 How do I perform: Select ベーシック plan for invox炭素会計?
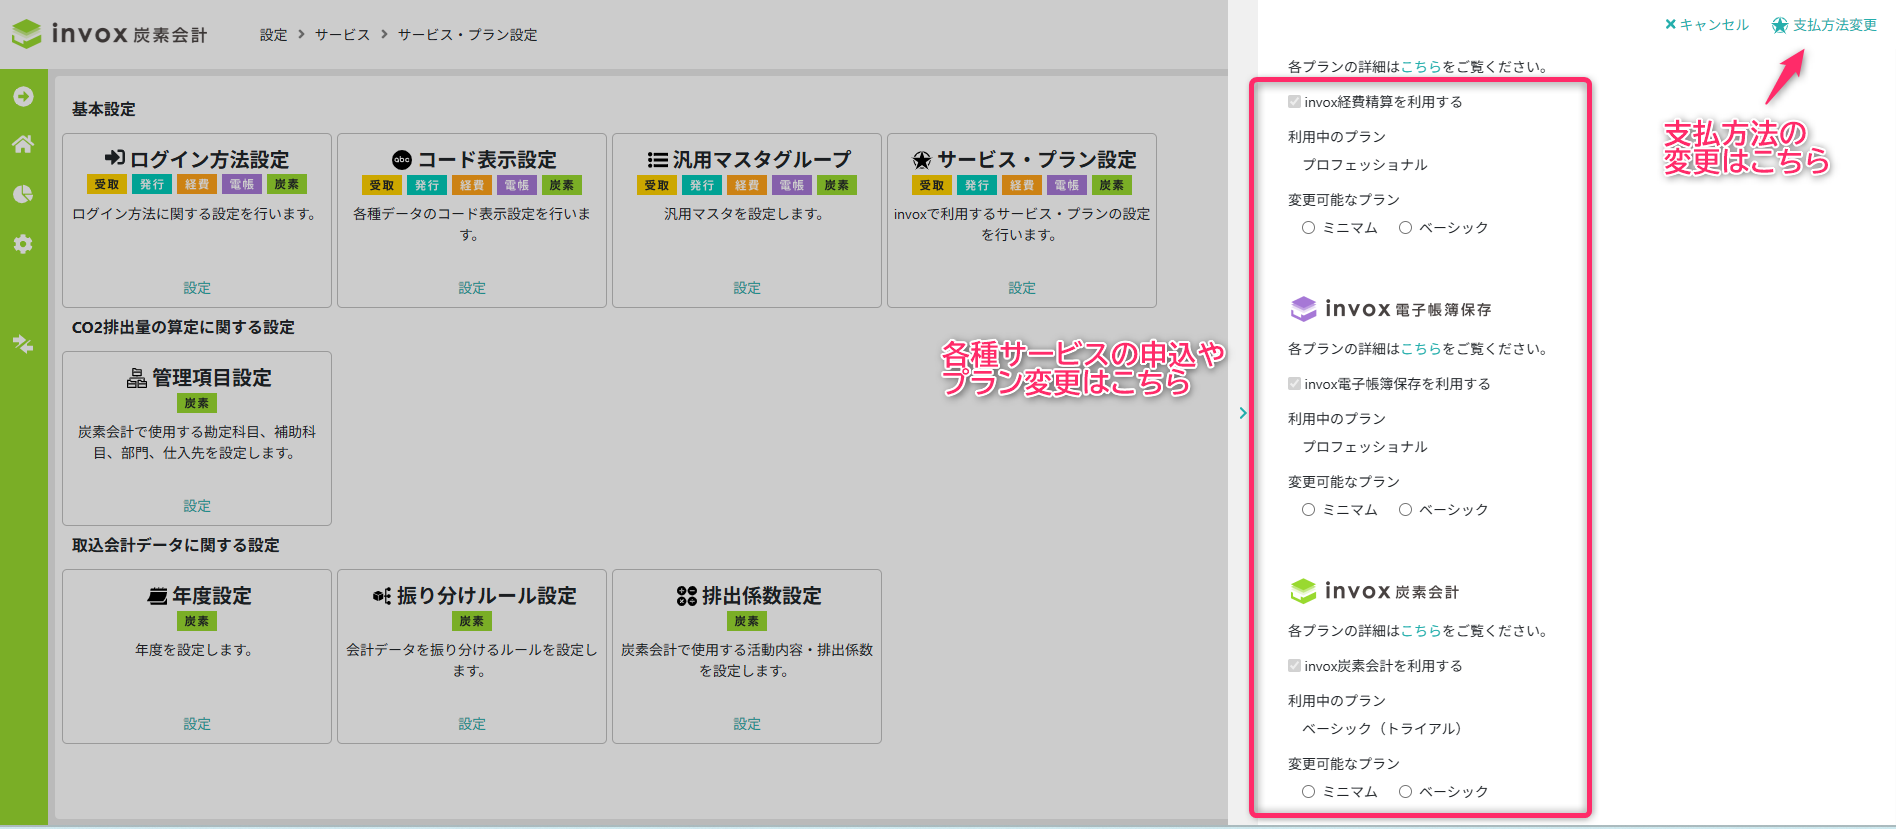pos(1405,792)
